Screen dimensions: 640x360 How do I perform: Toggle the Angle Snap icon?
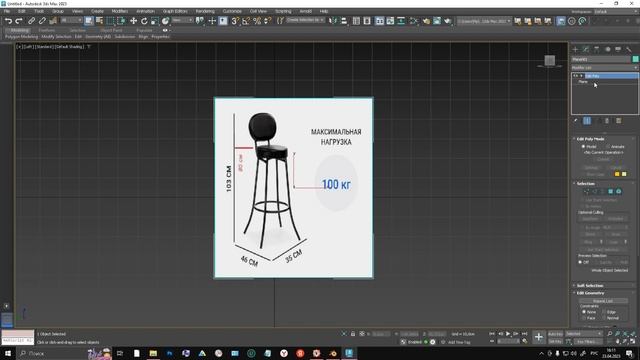246,21
